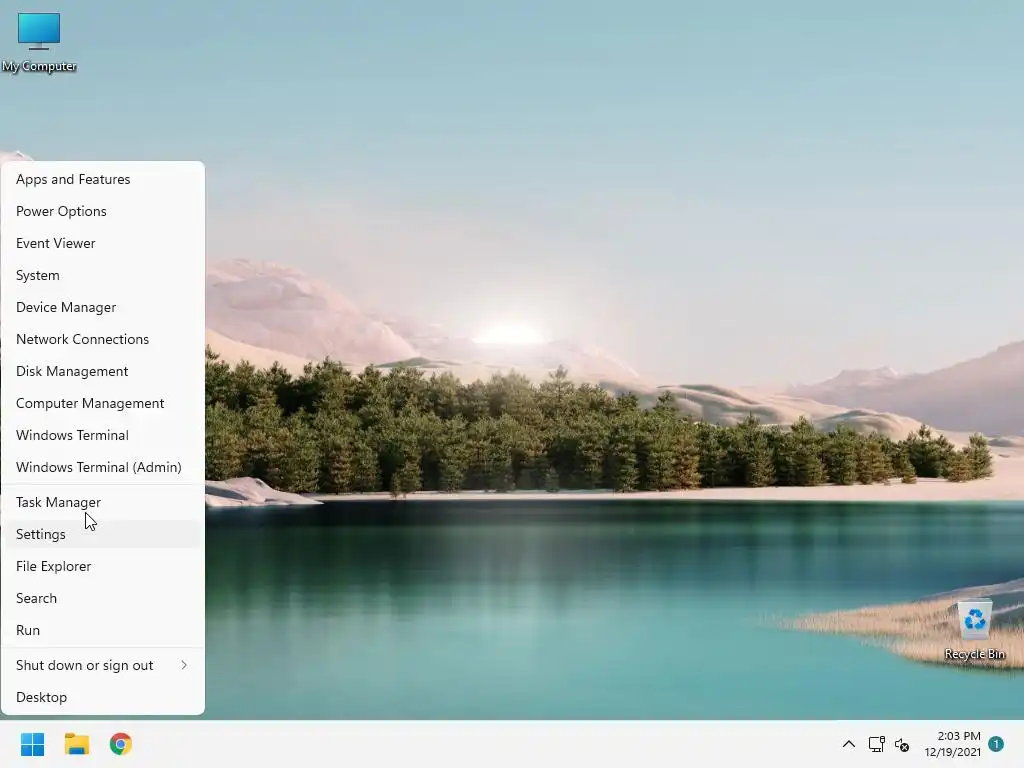Open File Explorer from the taskbar
The image size is (1024, 768).
[76, 744]
